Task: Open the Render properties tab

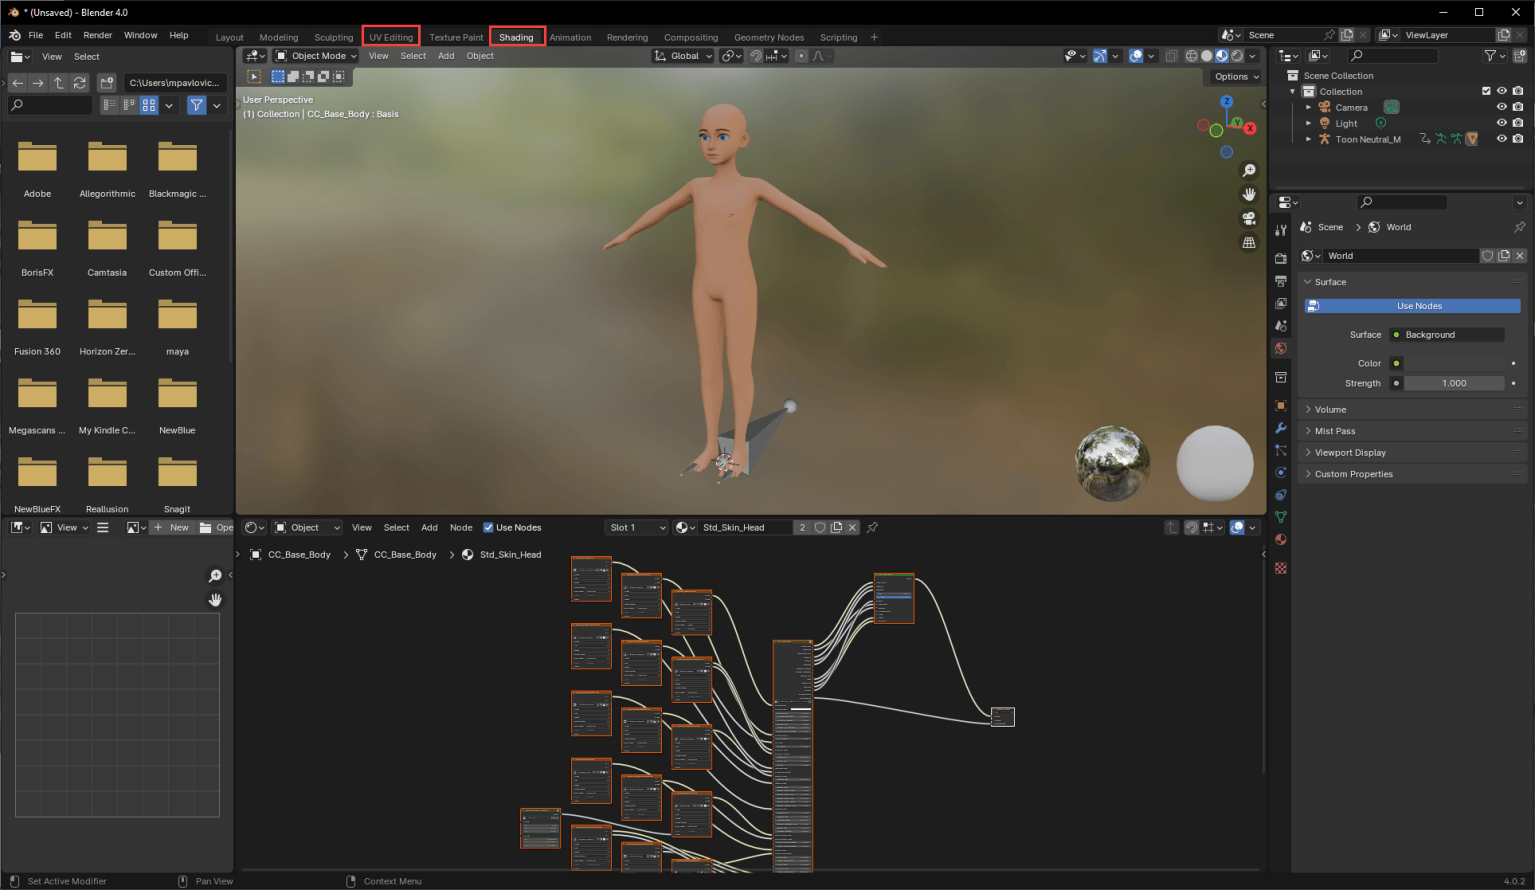Action: (x=1280, y=258)
